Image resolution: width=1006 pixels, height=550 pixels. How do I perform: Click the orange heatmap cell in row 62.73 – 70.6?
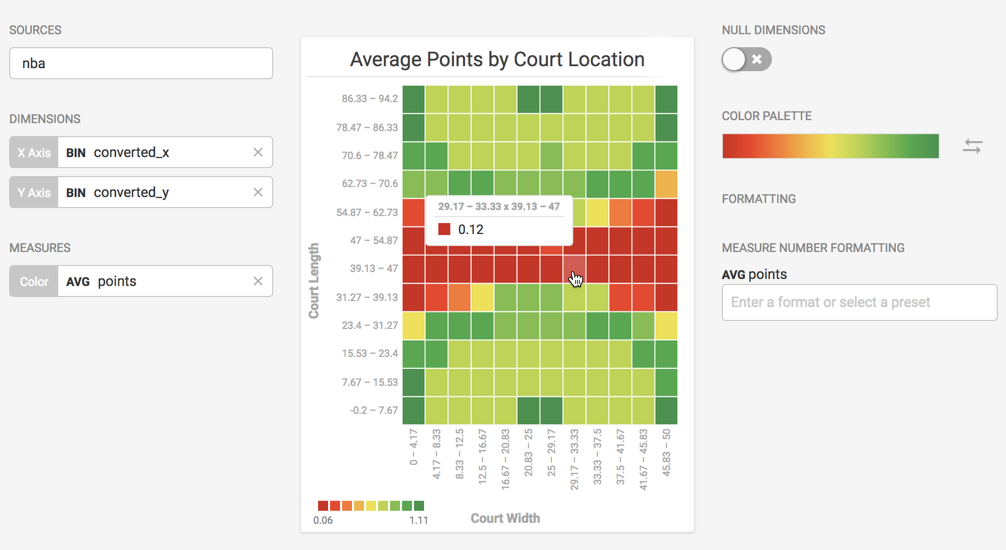point(666,184)
